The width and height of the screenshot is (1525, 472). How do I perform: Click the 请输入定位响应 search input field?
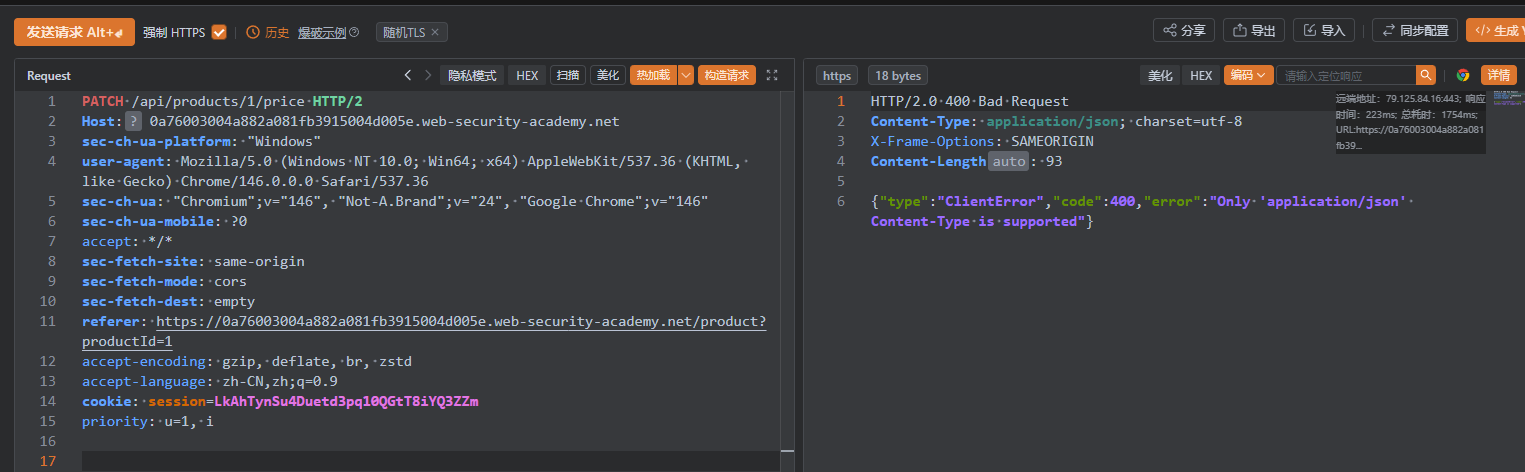point(1346,75)
